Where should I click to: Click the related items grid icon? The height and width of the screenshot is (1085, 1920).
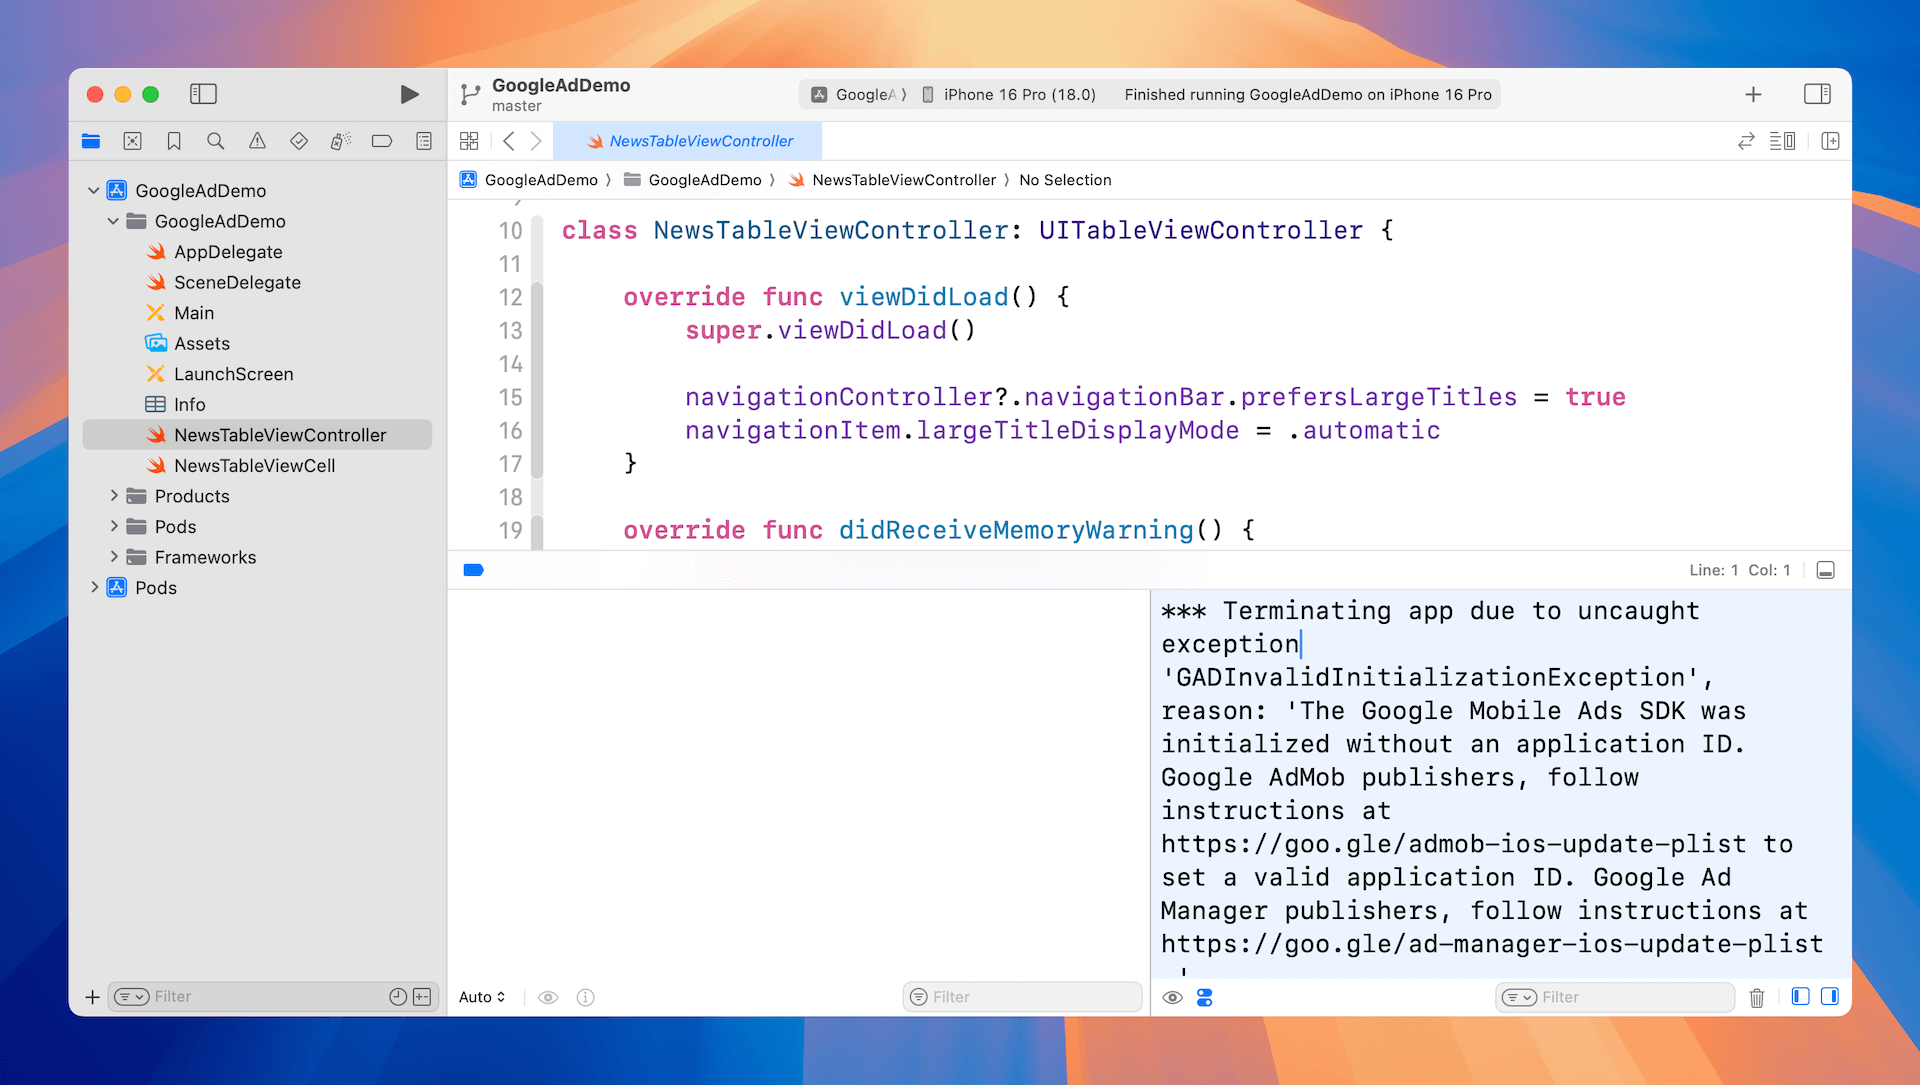click(469, 141)
